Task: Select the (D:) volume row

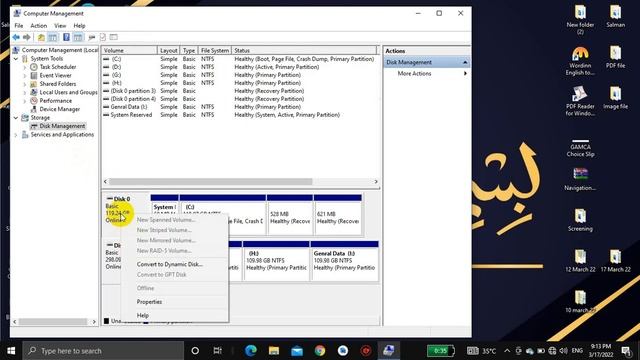Action: [x=239, y=67]
